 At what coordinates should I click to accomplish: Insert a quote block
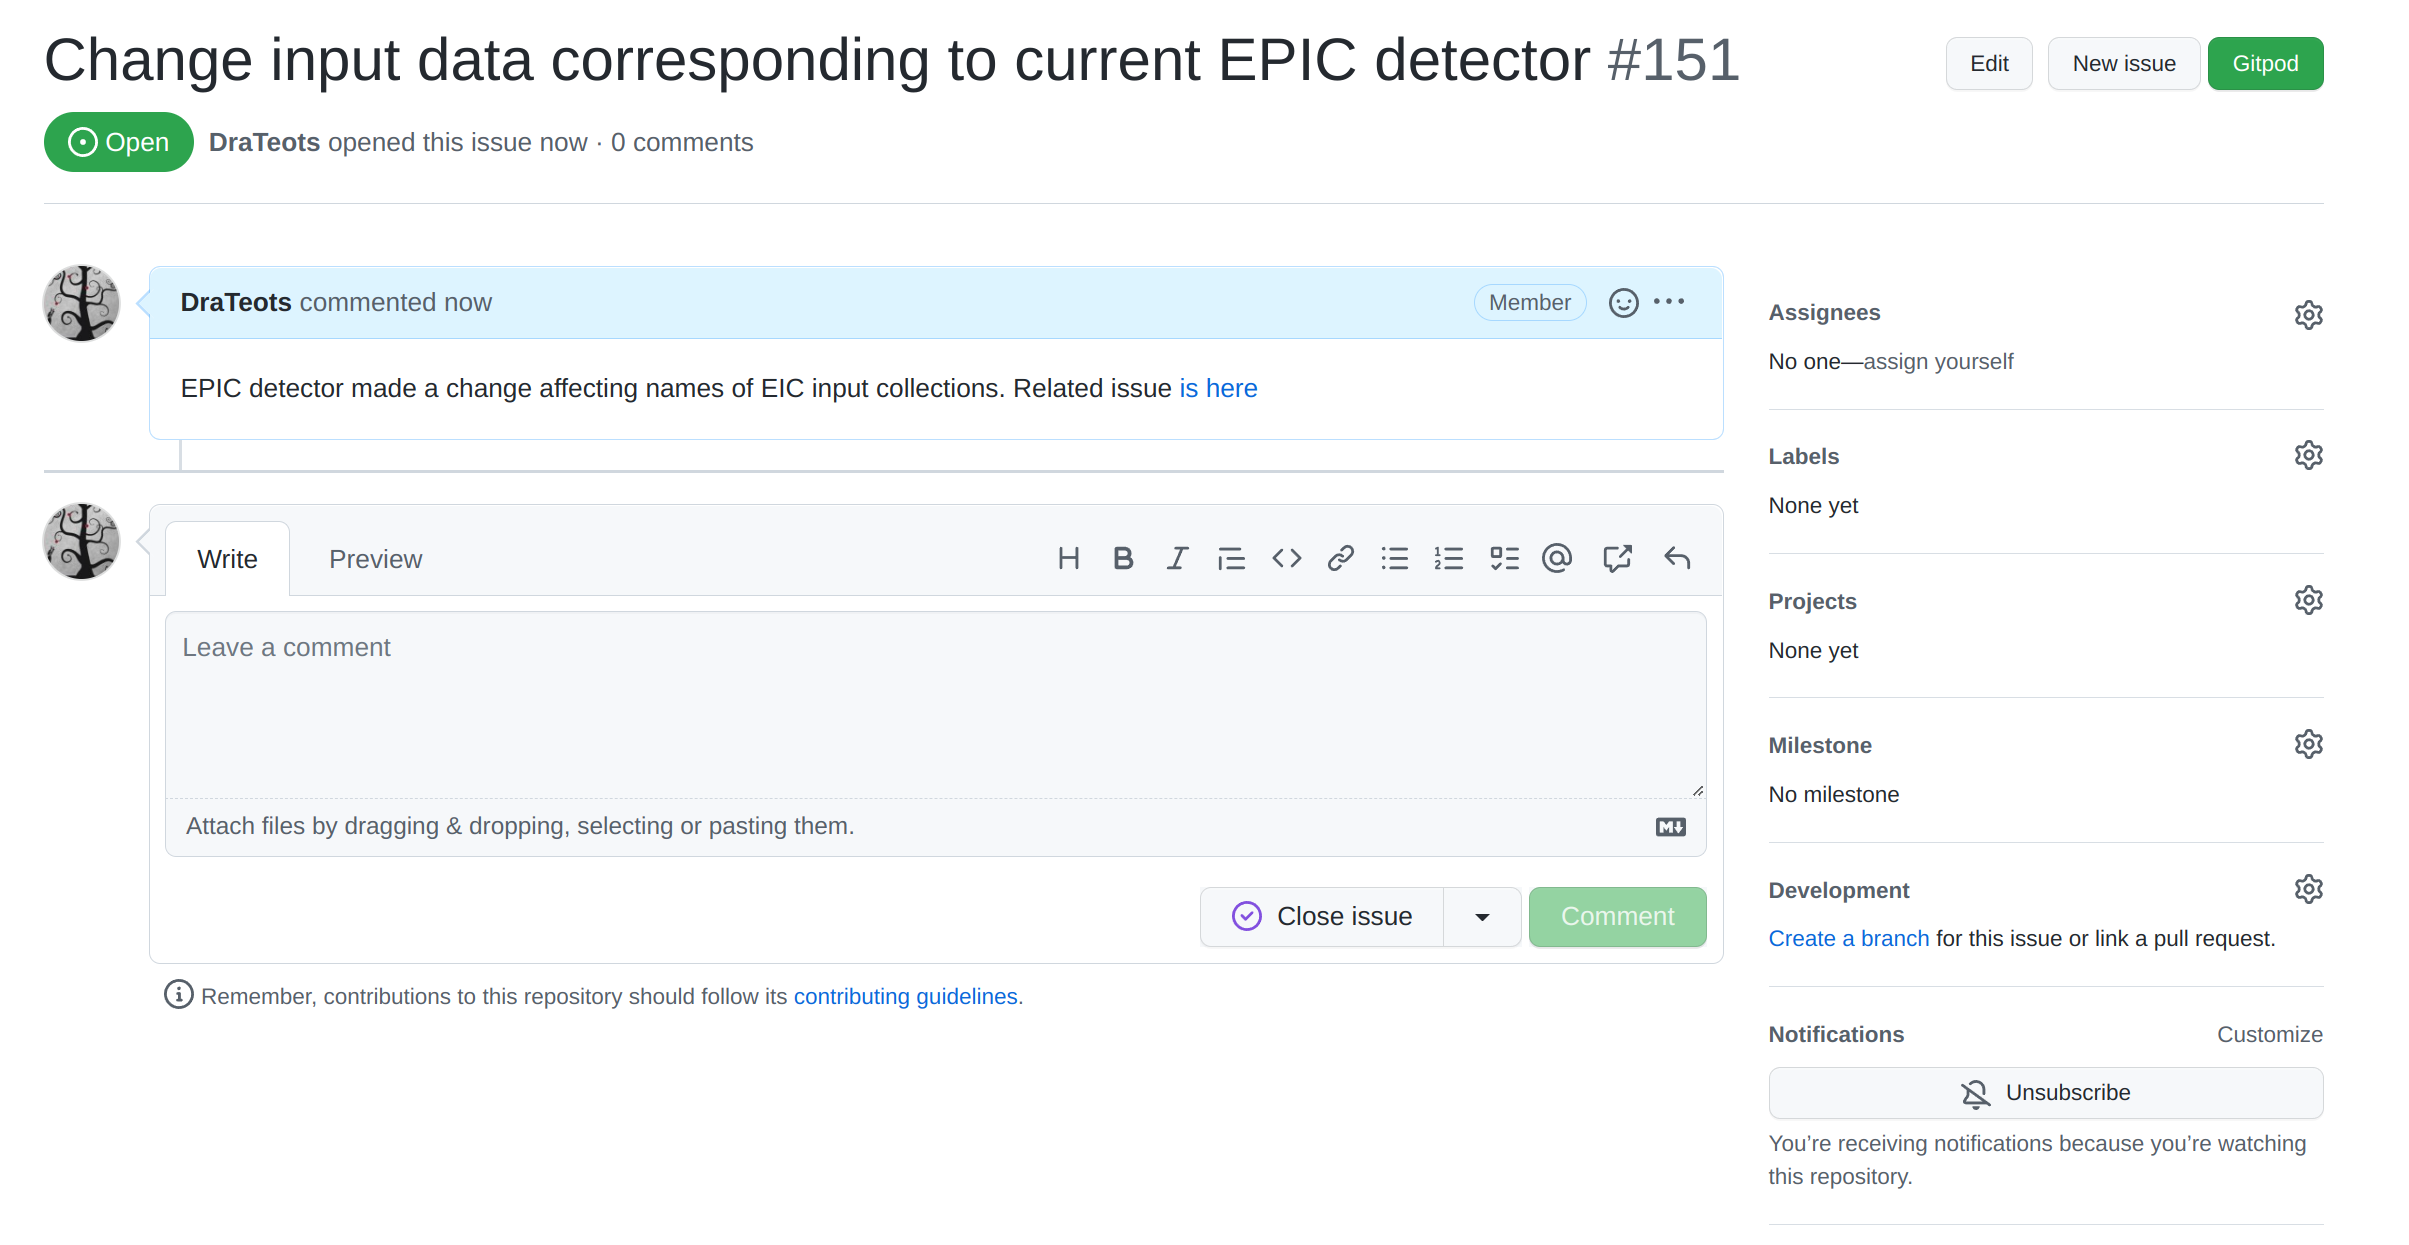coord(1231,558)
